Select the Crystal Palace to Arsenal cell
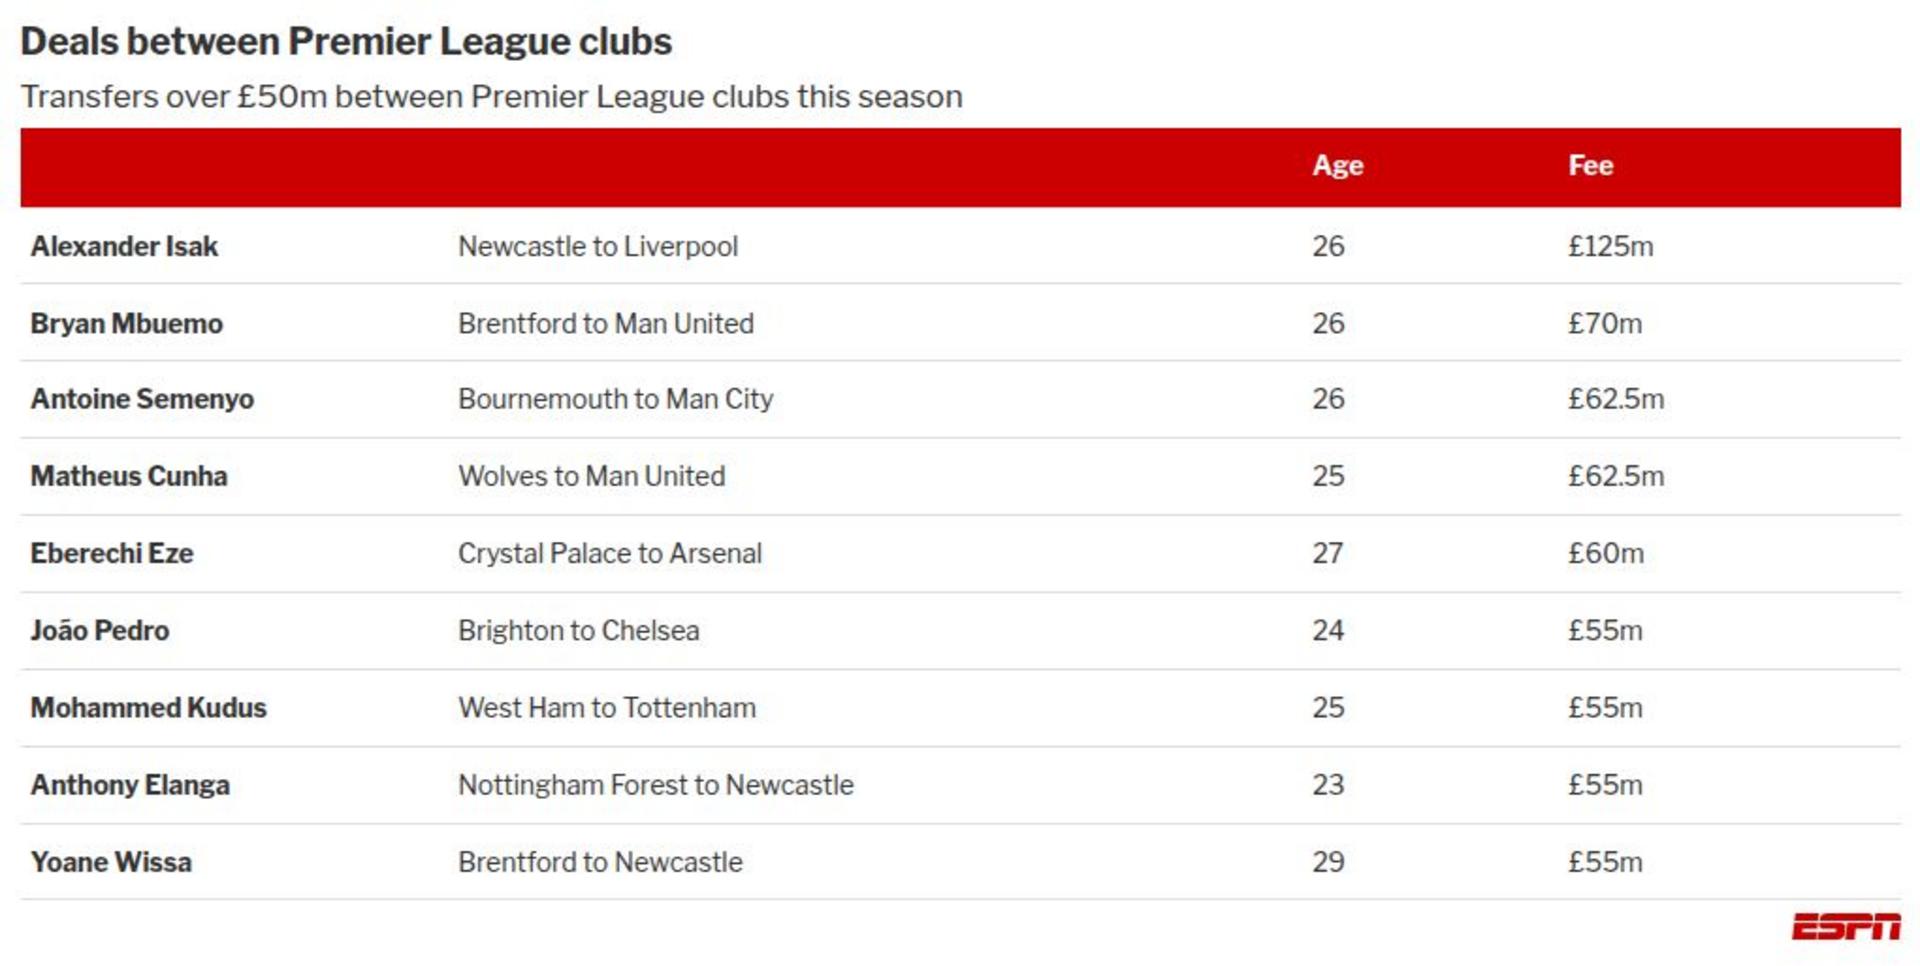This screenshot has height=966, width=1920. pyautogui.click(x=610, y=553)
